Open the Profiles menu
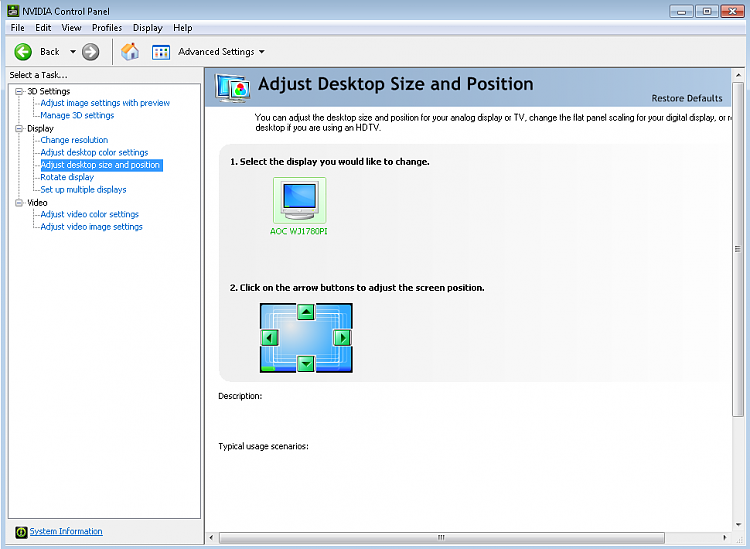This screenshot has width=750, height=549. 107,28
